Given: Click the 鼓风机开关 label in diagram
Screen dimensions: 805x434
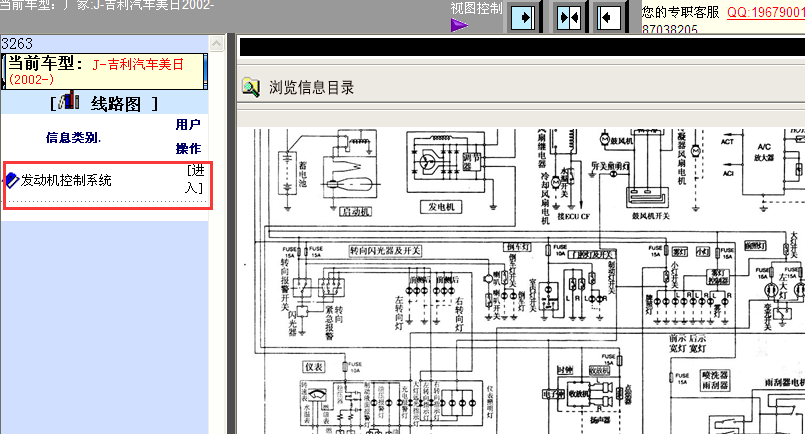Looking at the screenshot, I should 650,216.
